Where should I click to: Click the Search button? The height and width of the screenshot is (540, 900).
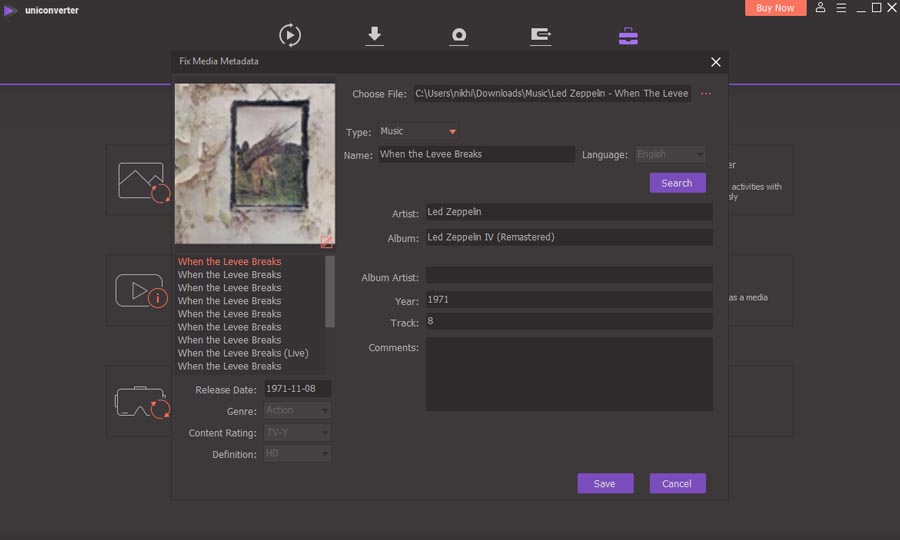(677, 183)
